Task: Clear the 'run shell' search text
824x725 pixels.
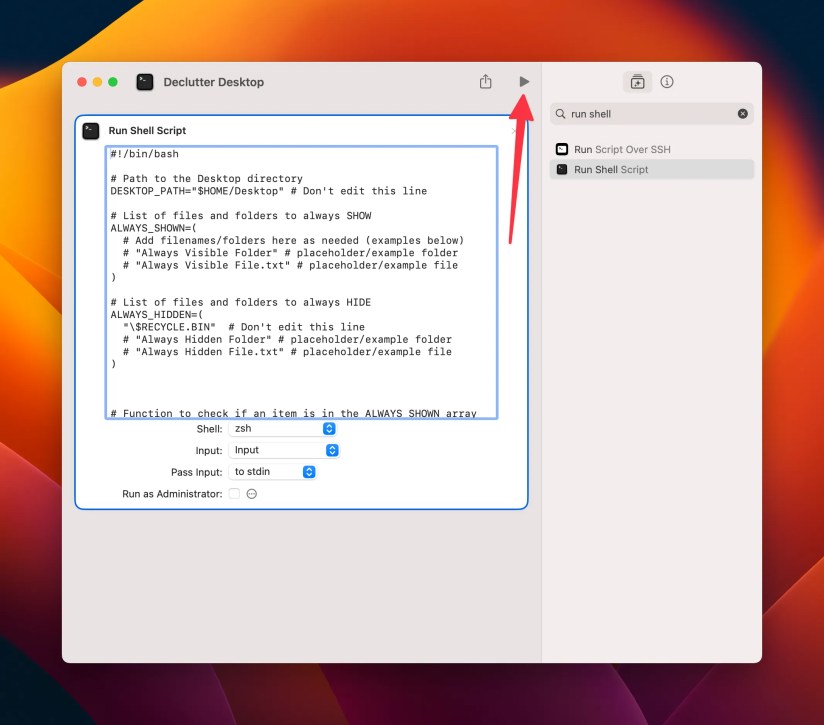Action: coord(743,113)
